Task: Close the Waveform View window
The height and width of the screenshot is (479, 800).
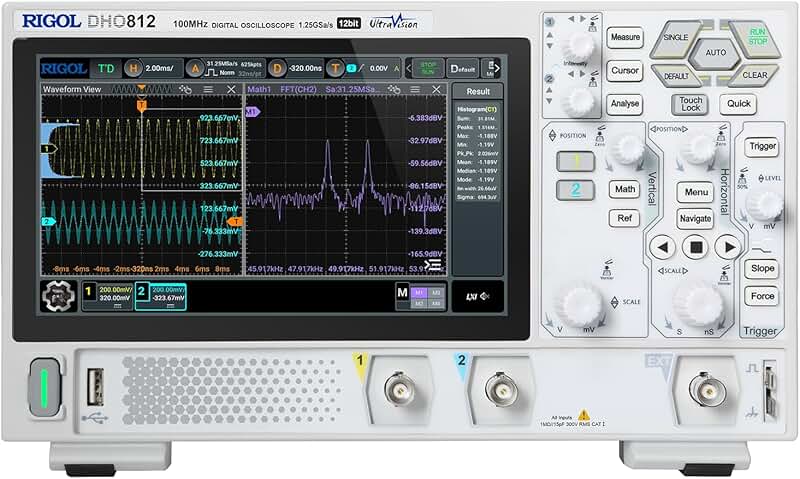Action: pyautogui.click(x=231, y=90)
